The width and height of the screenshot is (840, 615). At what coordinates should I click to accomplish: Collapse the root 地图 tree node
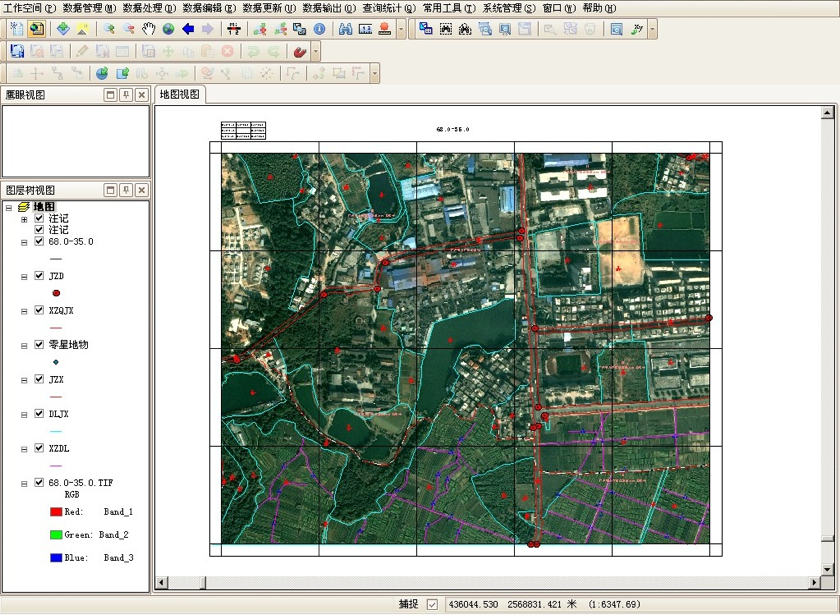[9, 207]
